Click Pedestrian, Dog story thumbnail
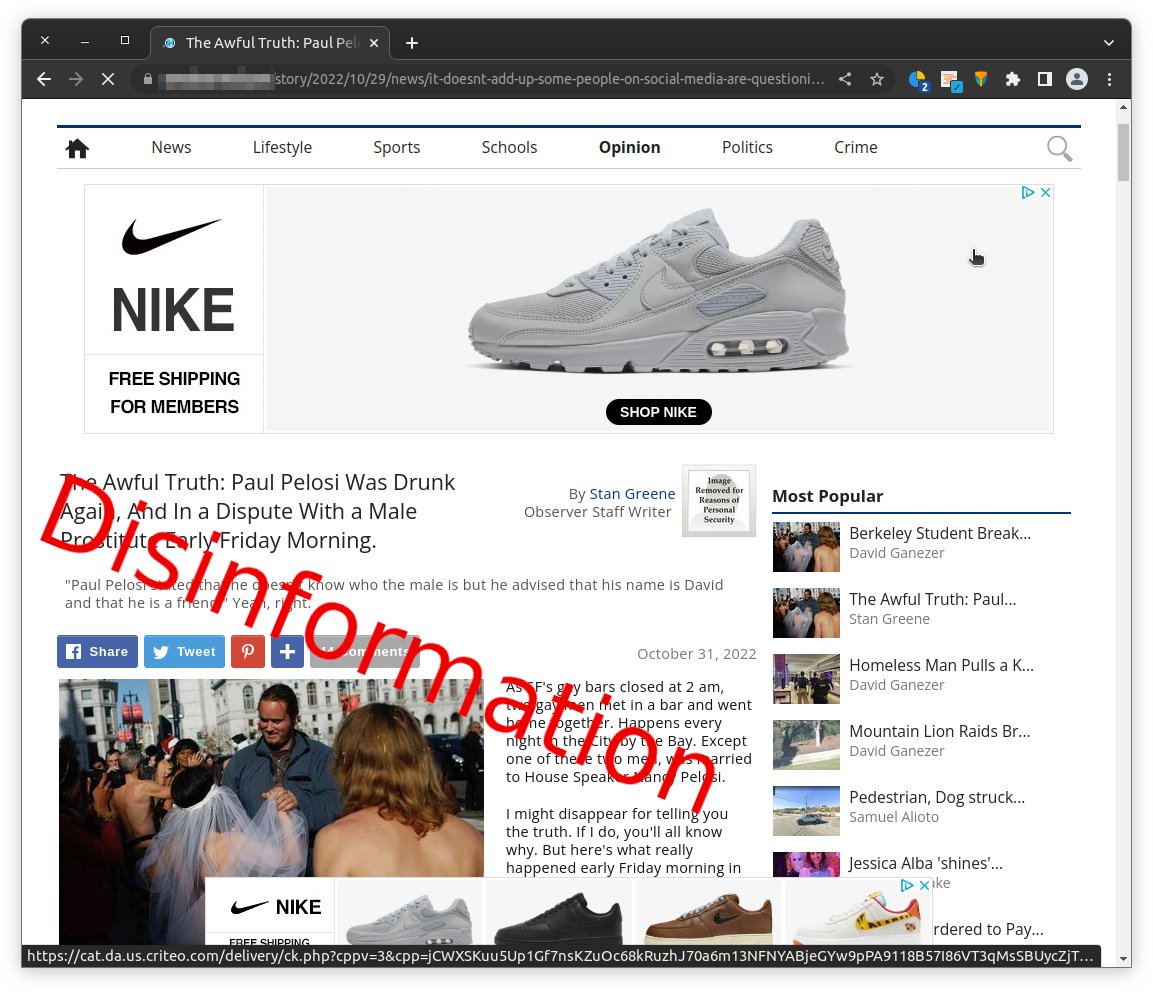Viewport: 1153px width, 992px height. (806, 811)
